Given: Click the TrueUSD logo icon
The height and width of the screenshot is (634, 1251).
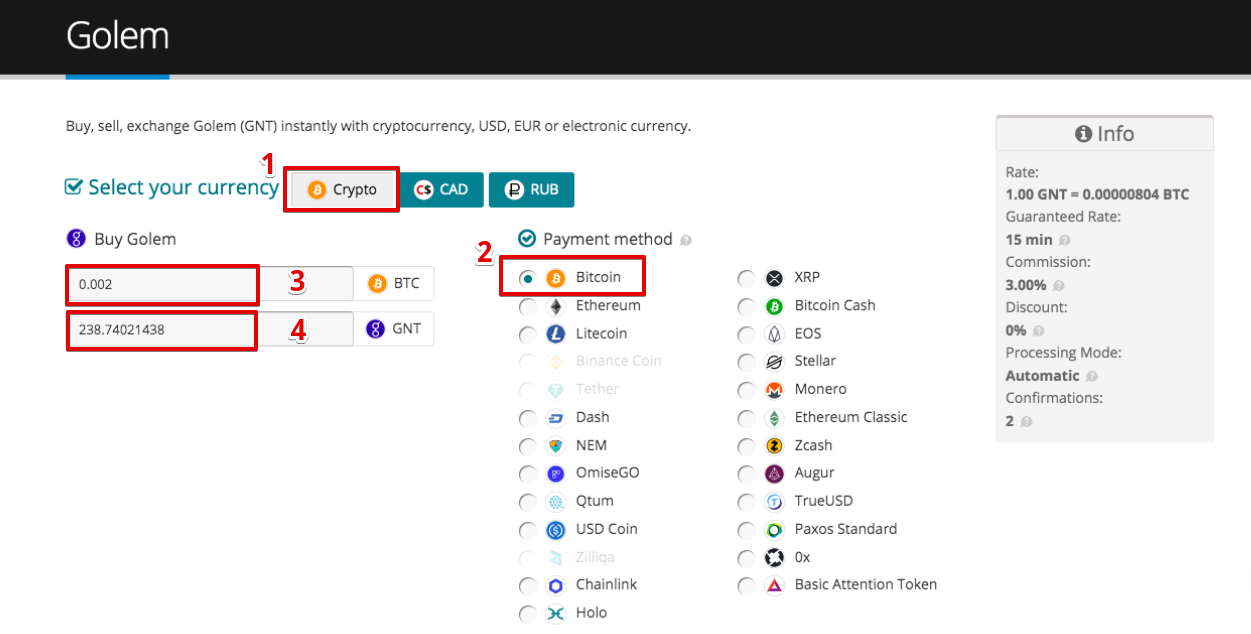Looking at the screenshot, I should tap(774, 502).
